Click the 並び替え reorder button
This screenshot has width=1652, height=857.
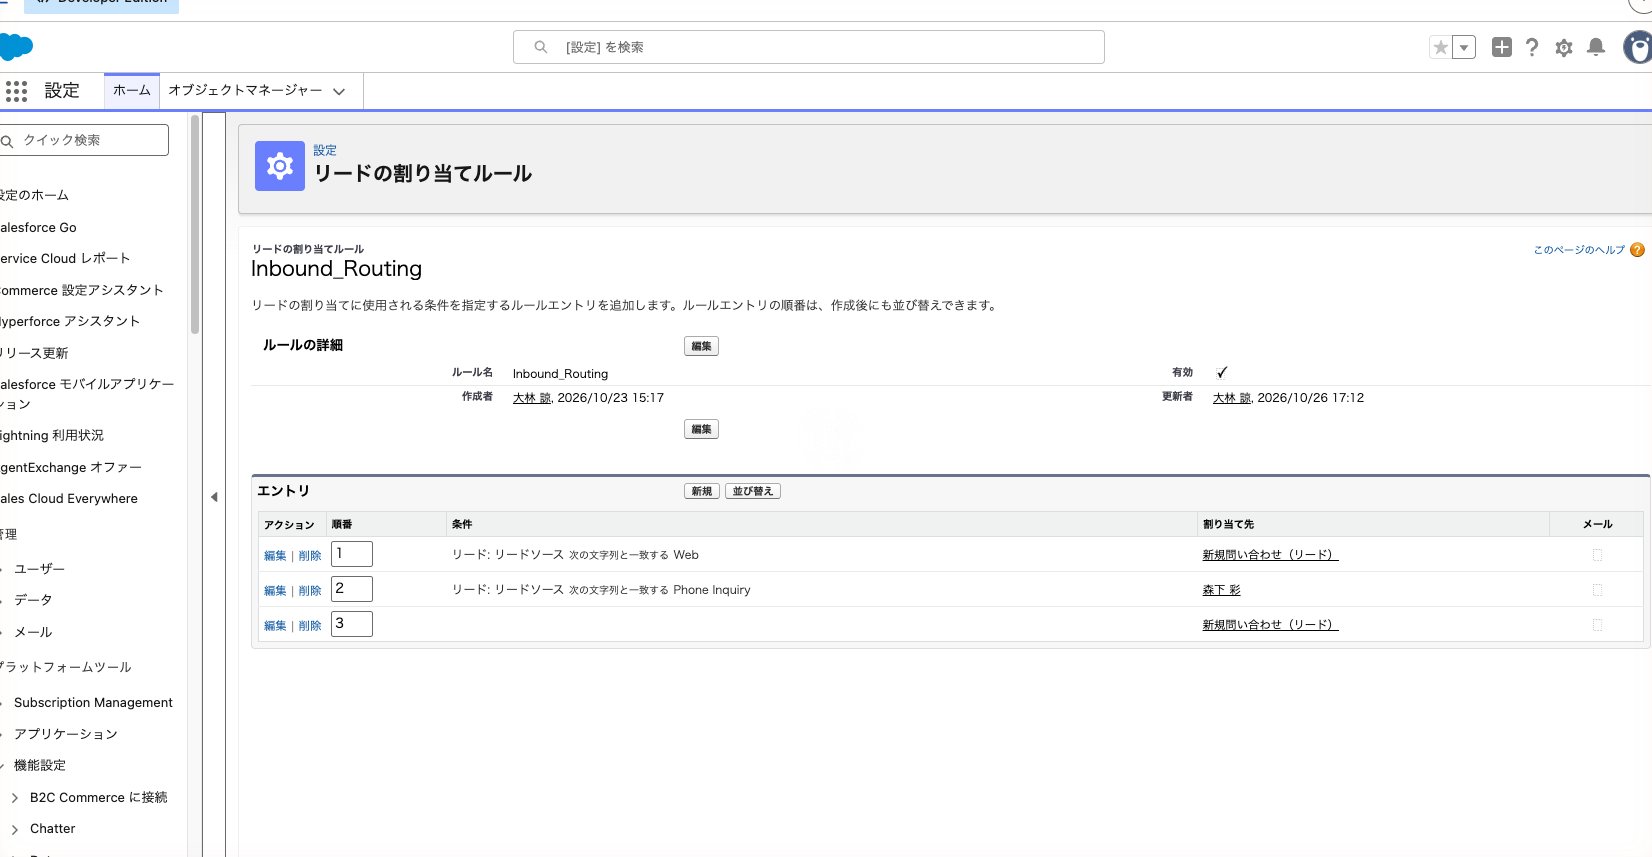tap(752, 491)
